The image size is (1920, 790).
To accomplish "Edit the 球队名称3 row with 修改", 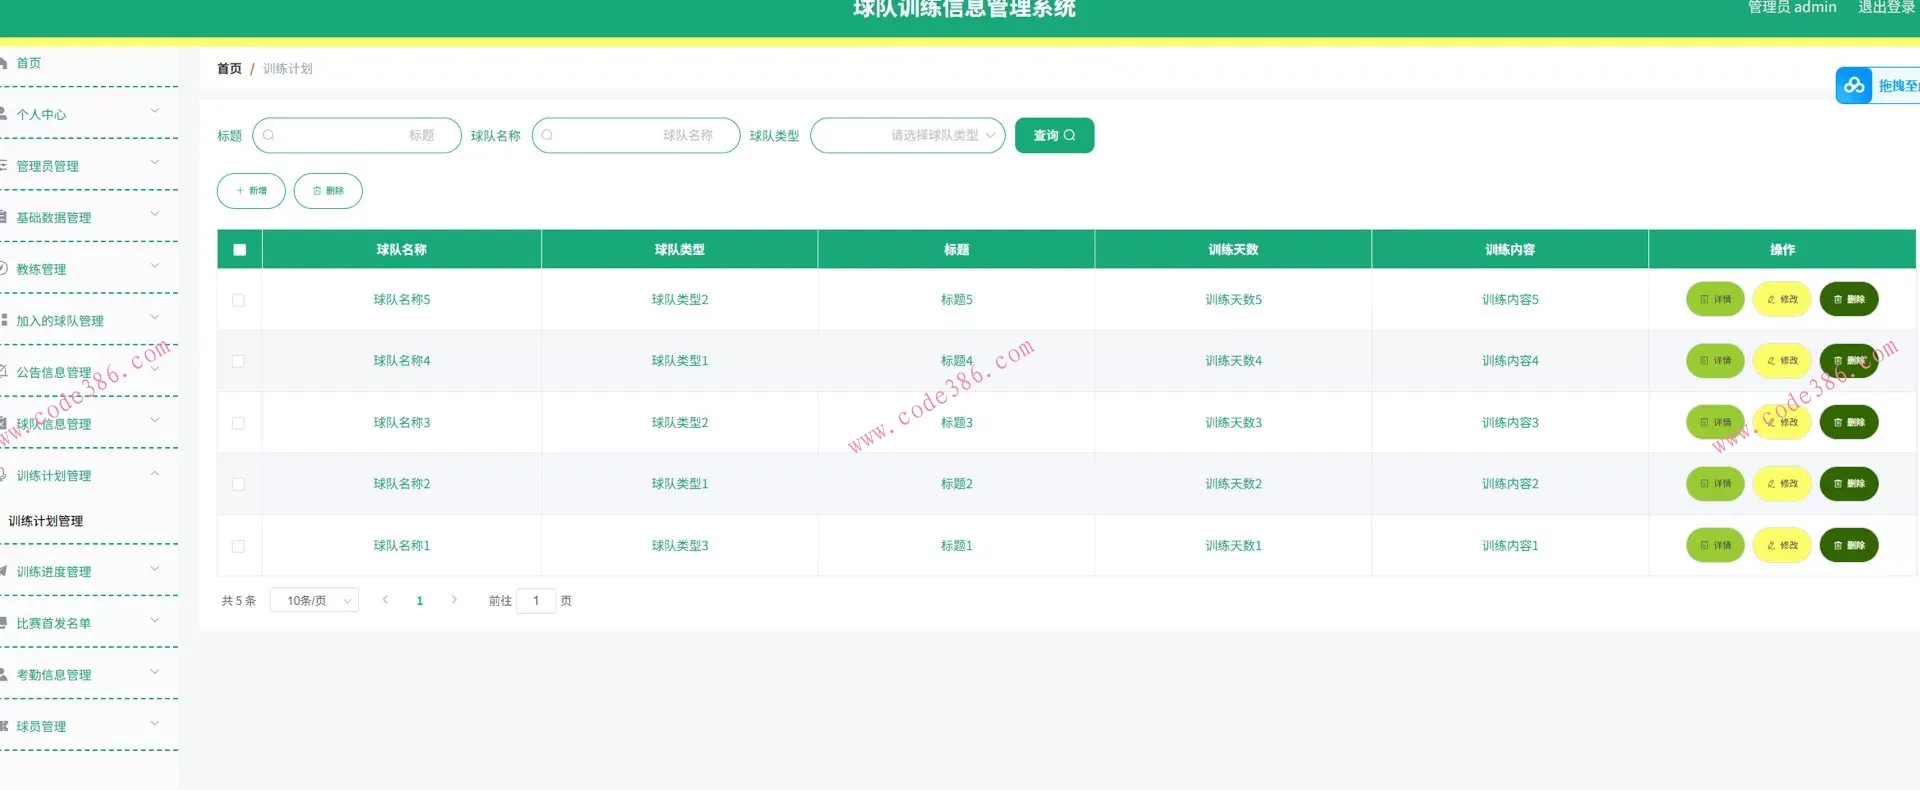I will coord(1782,423).
